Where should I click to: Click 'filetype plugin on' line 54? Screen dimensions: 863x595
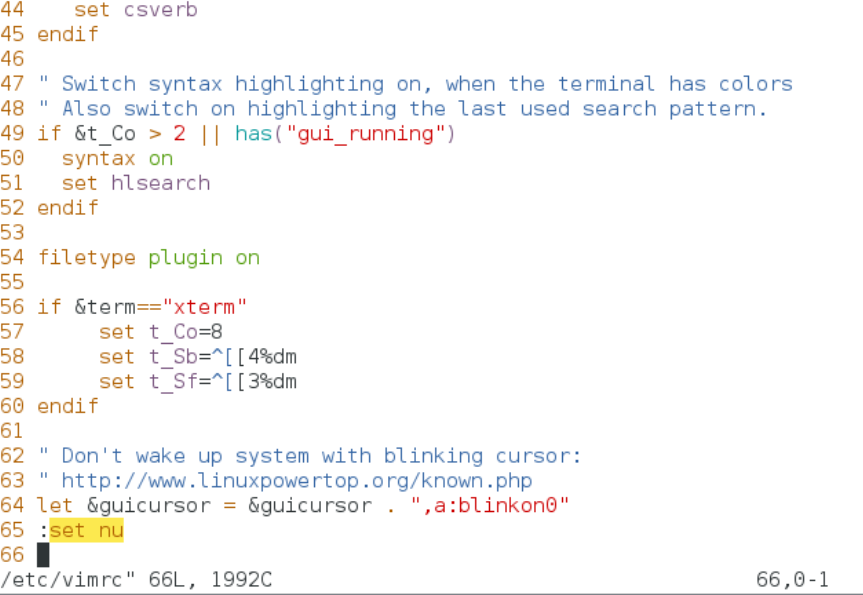[x=149, y=258]
